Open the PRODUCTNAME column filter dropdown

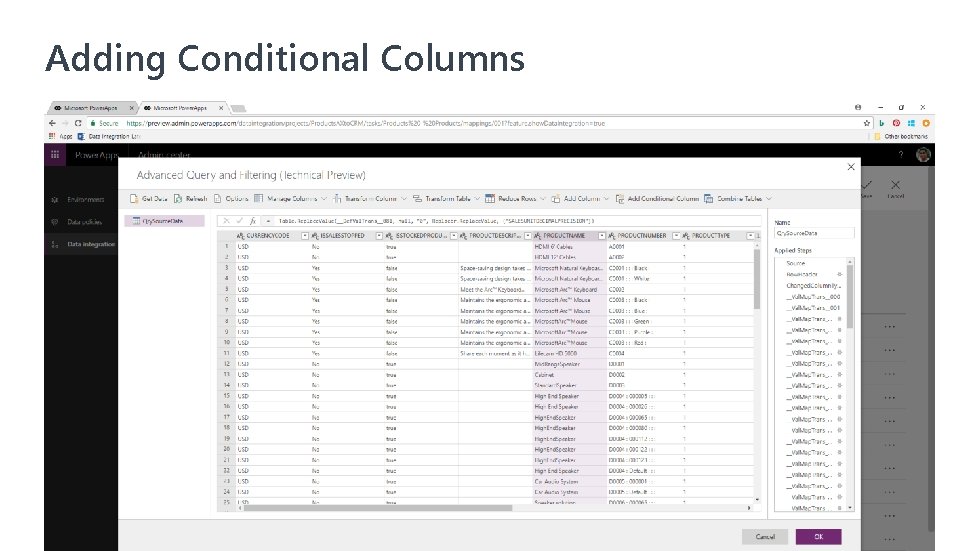click(x=602, y=236)
